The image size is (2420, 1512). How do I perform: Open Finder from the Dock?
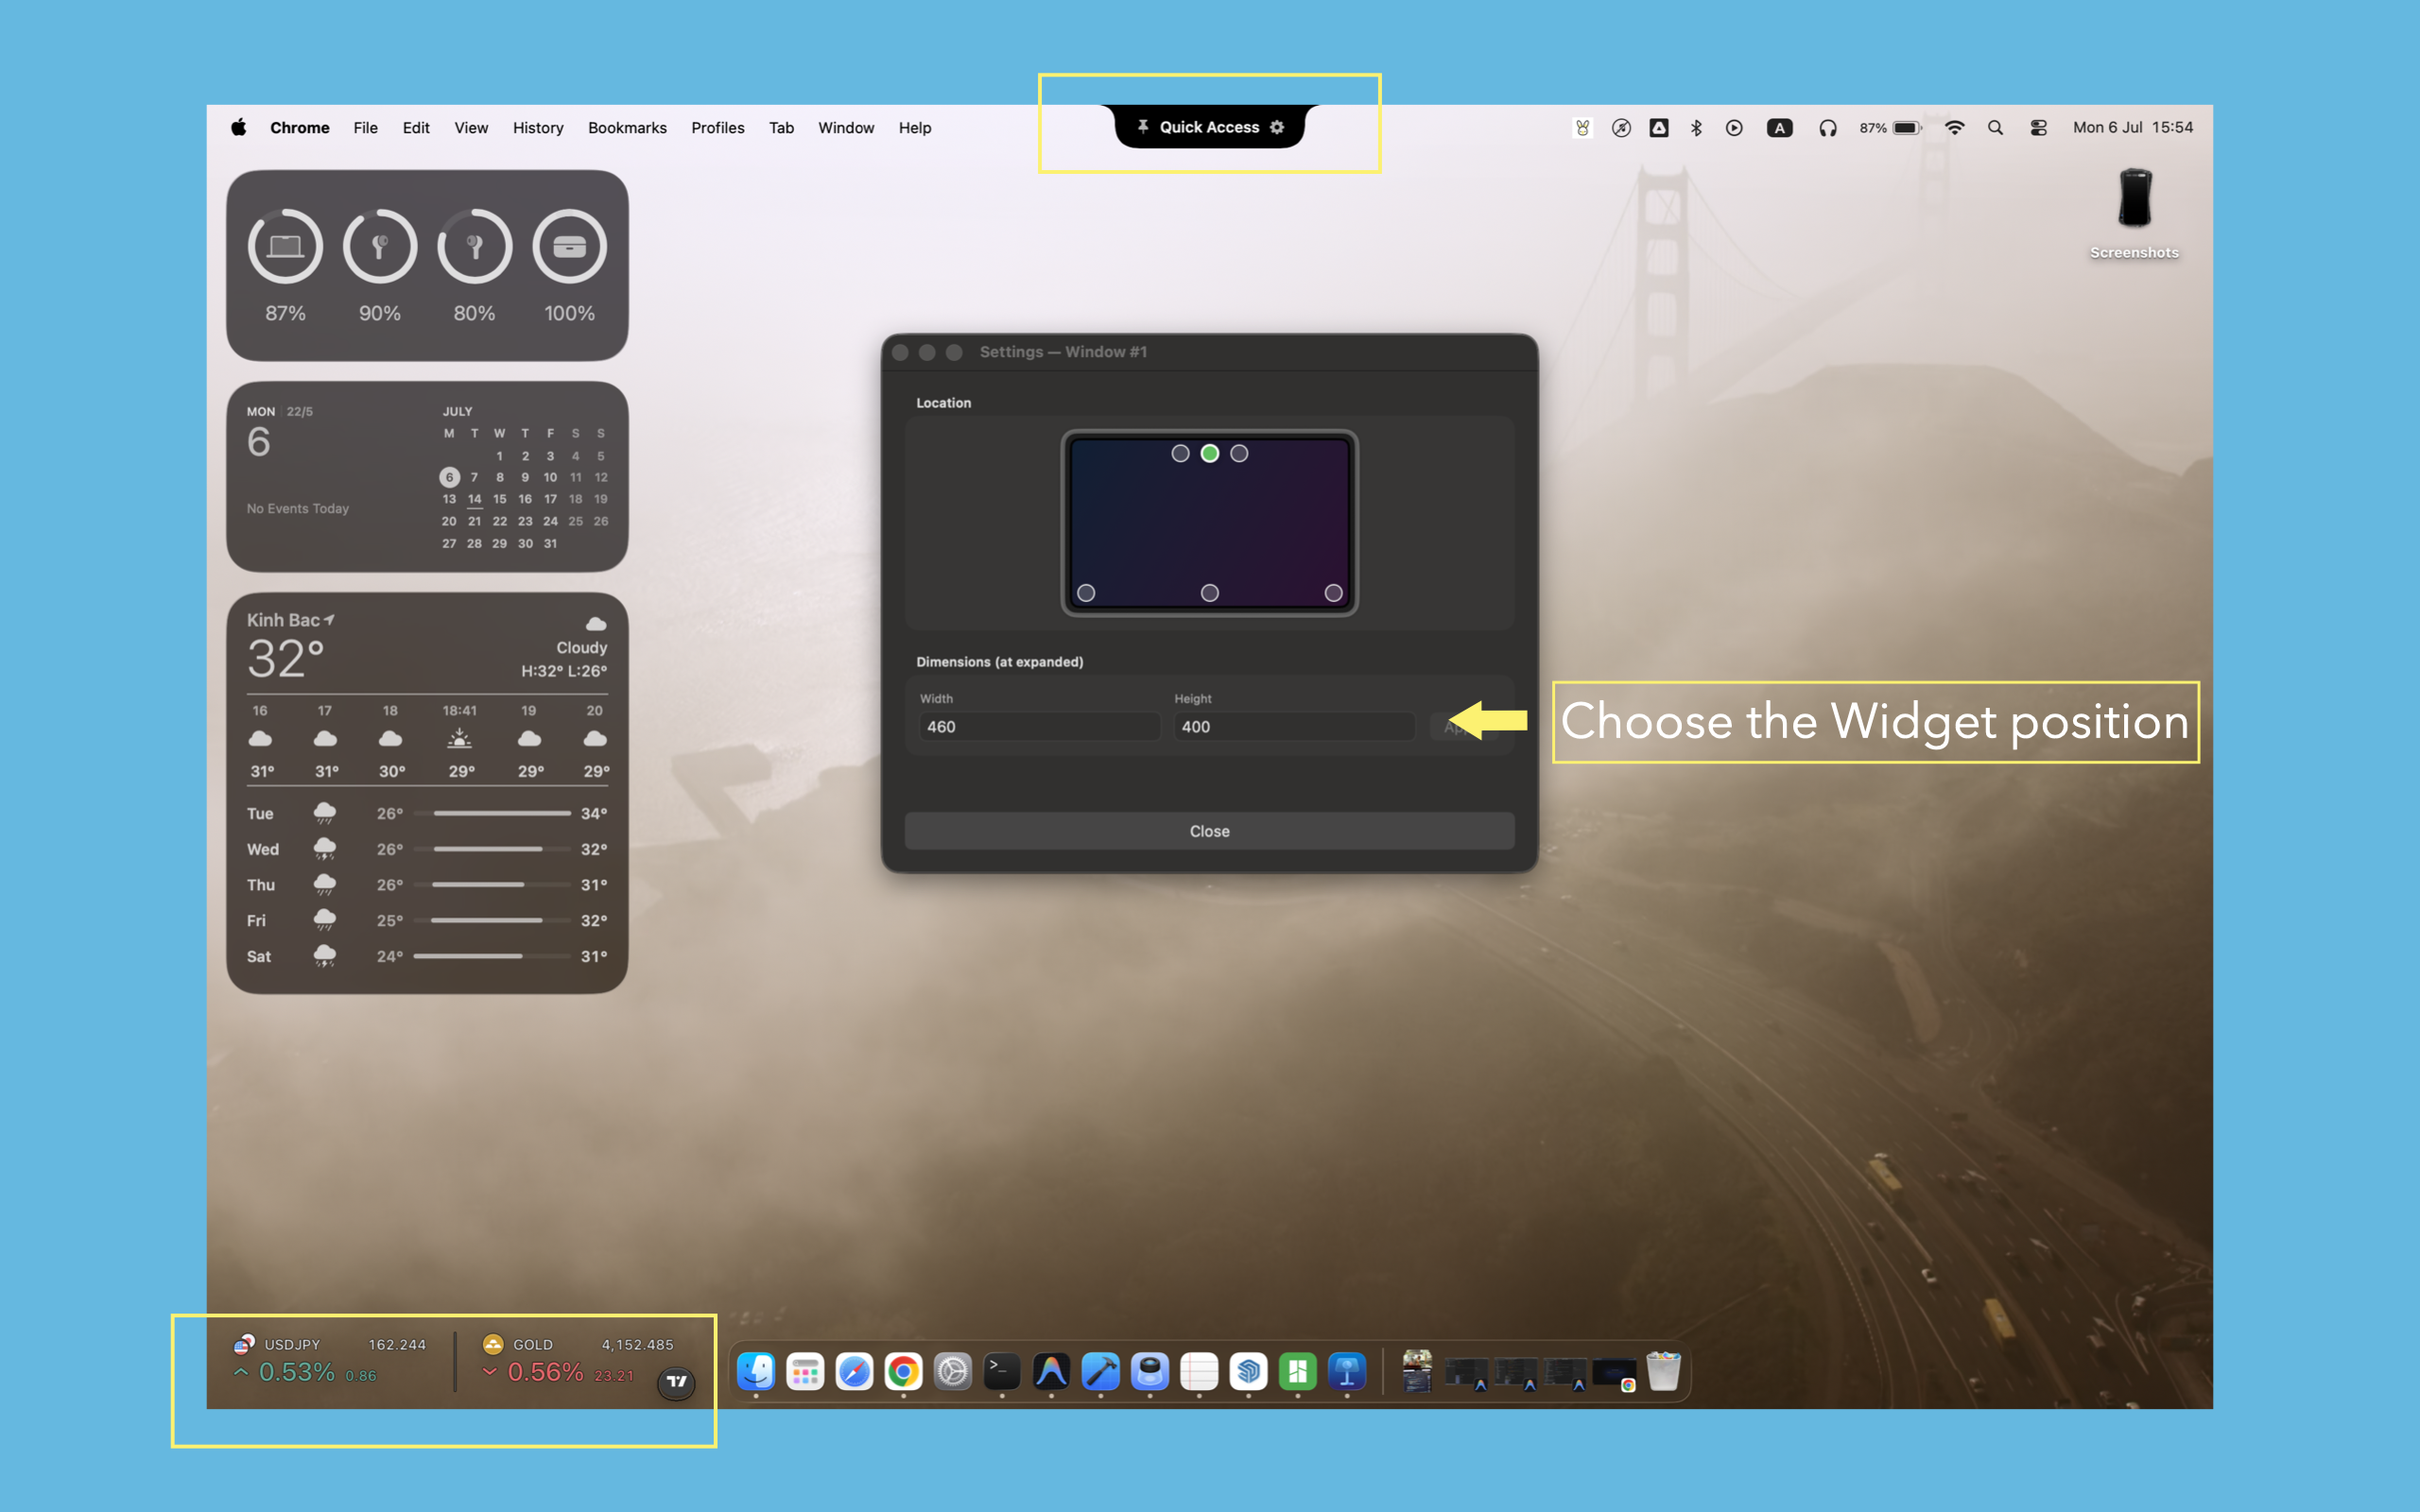pyautogui.click(x=756, y=1371)
